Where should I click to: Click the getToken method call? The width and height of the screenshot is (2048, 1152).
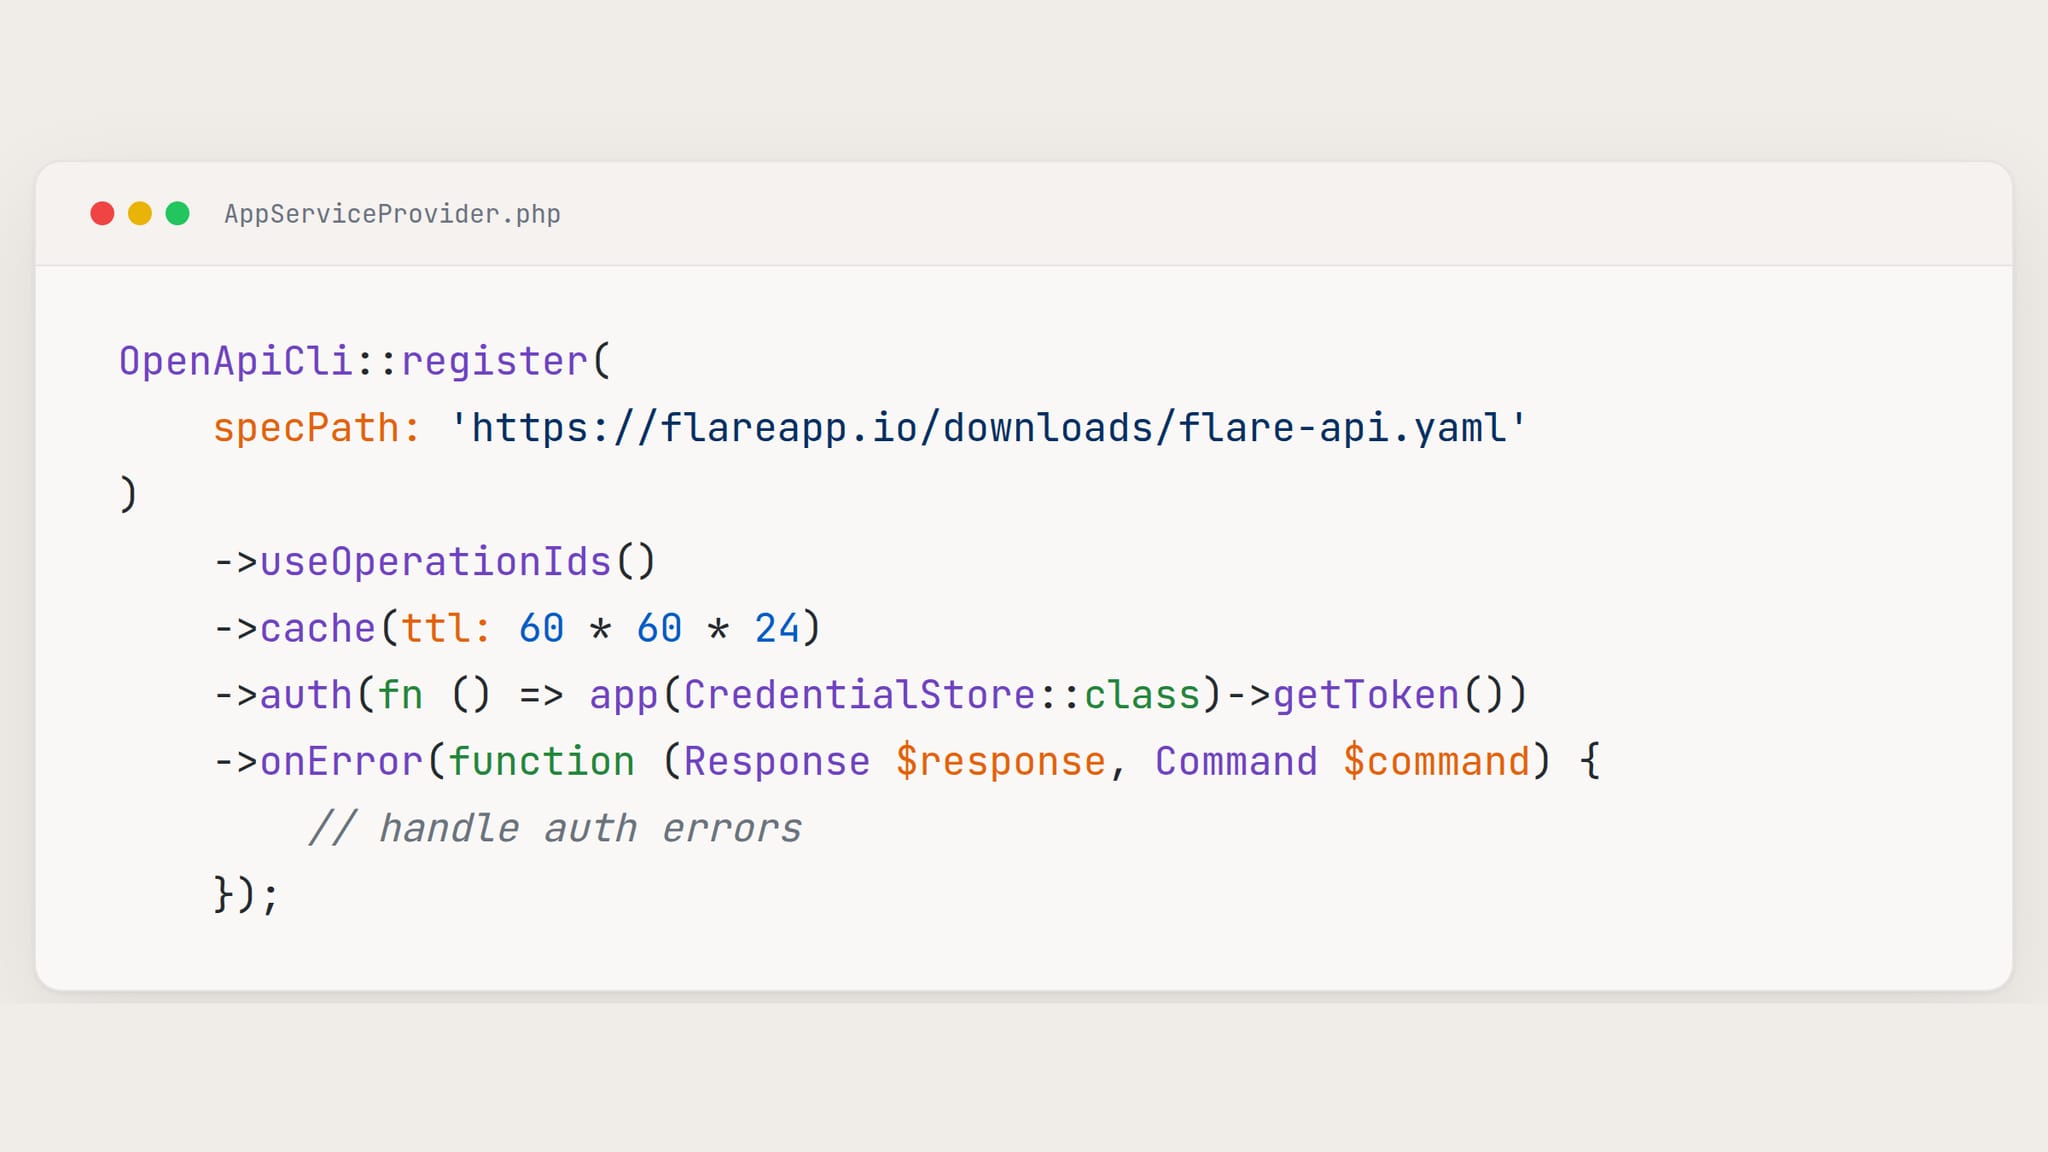(1365, 695)
